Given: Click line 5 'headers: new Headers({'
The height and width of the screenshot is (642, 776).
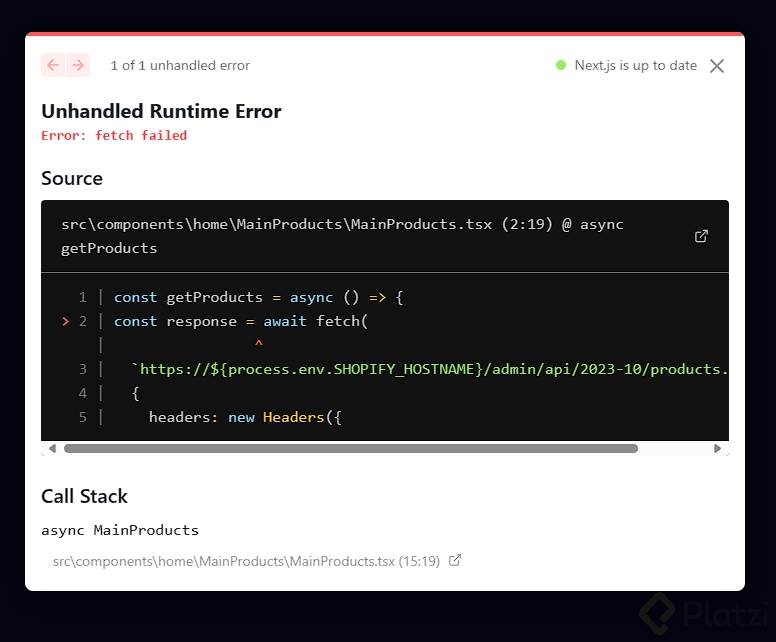Looking at the screenshot, I should [245, 417].
